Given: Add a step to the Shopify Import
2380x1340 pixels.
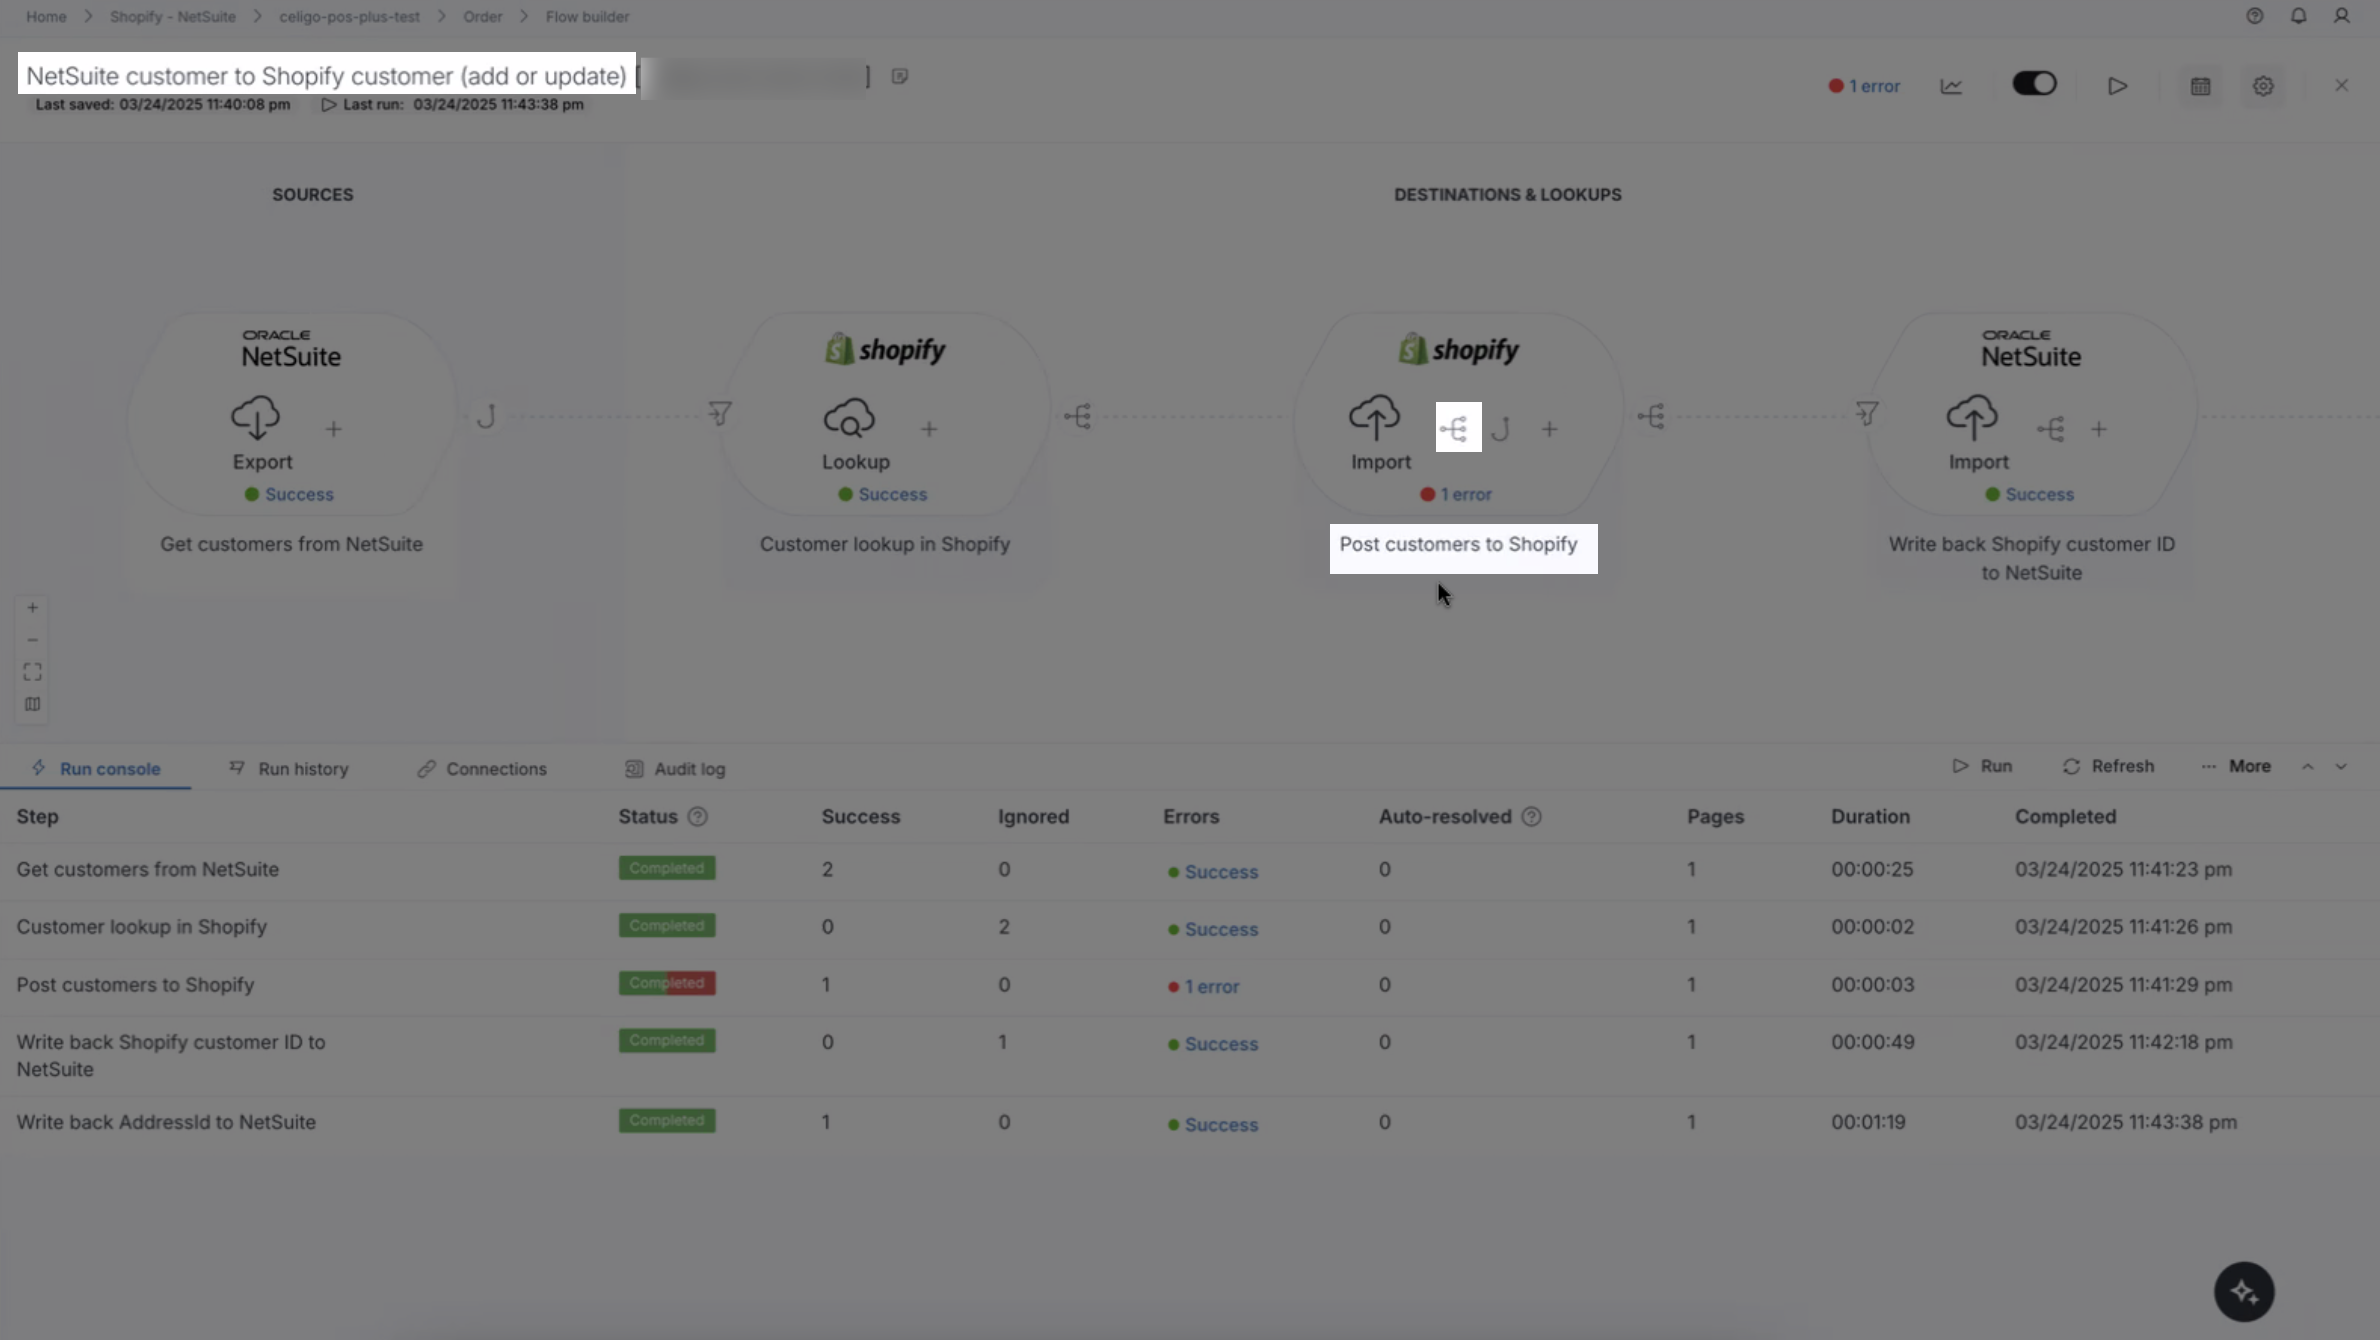Looking at the screenshot, I should 1549,429.
